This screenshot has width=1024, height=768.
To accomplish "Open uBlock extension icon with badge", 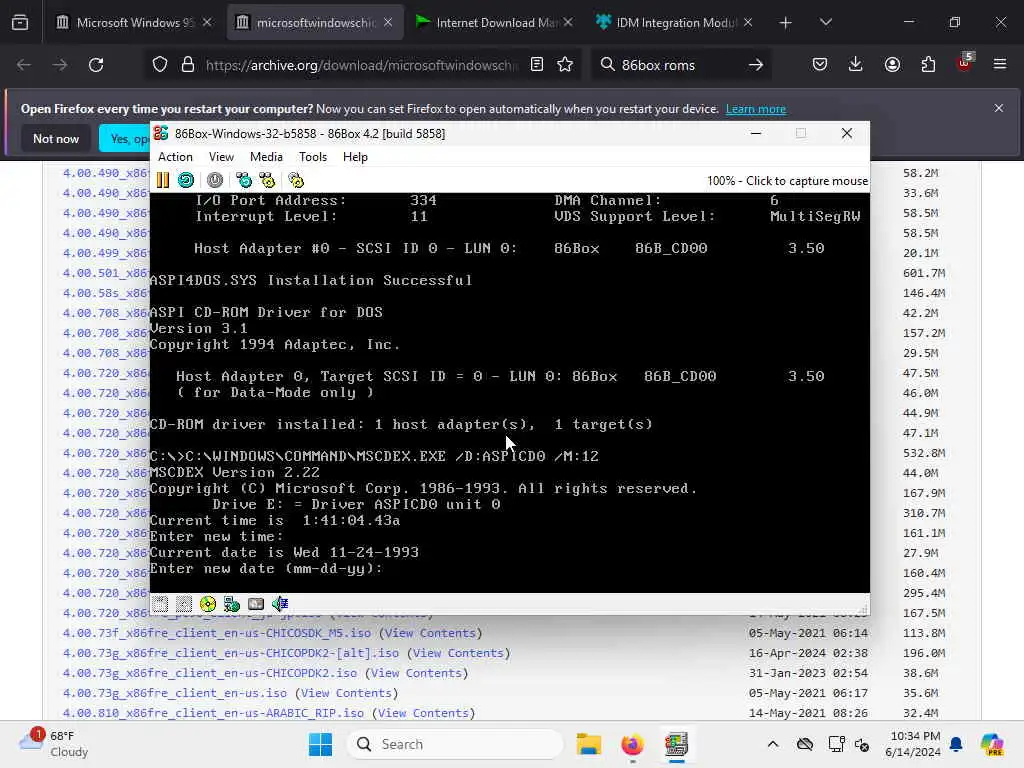I will [965, 63].
